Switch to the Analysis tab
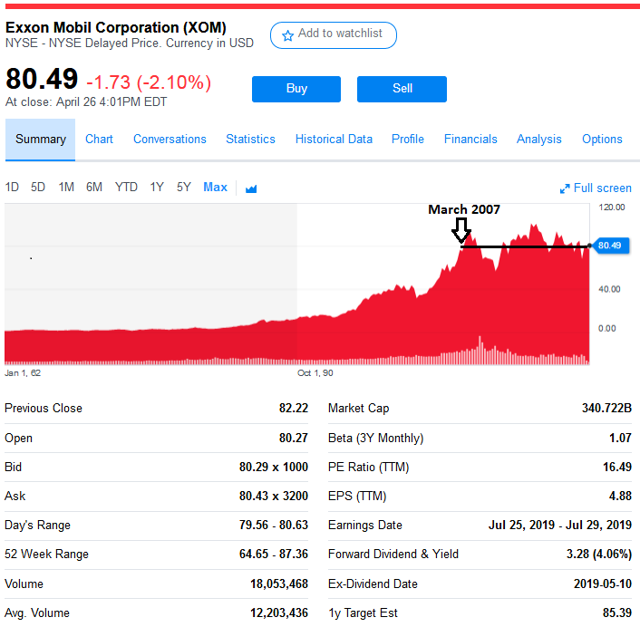Image resolution: width=640 pixels, height=627 pixels. [x=539, y=139]
